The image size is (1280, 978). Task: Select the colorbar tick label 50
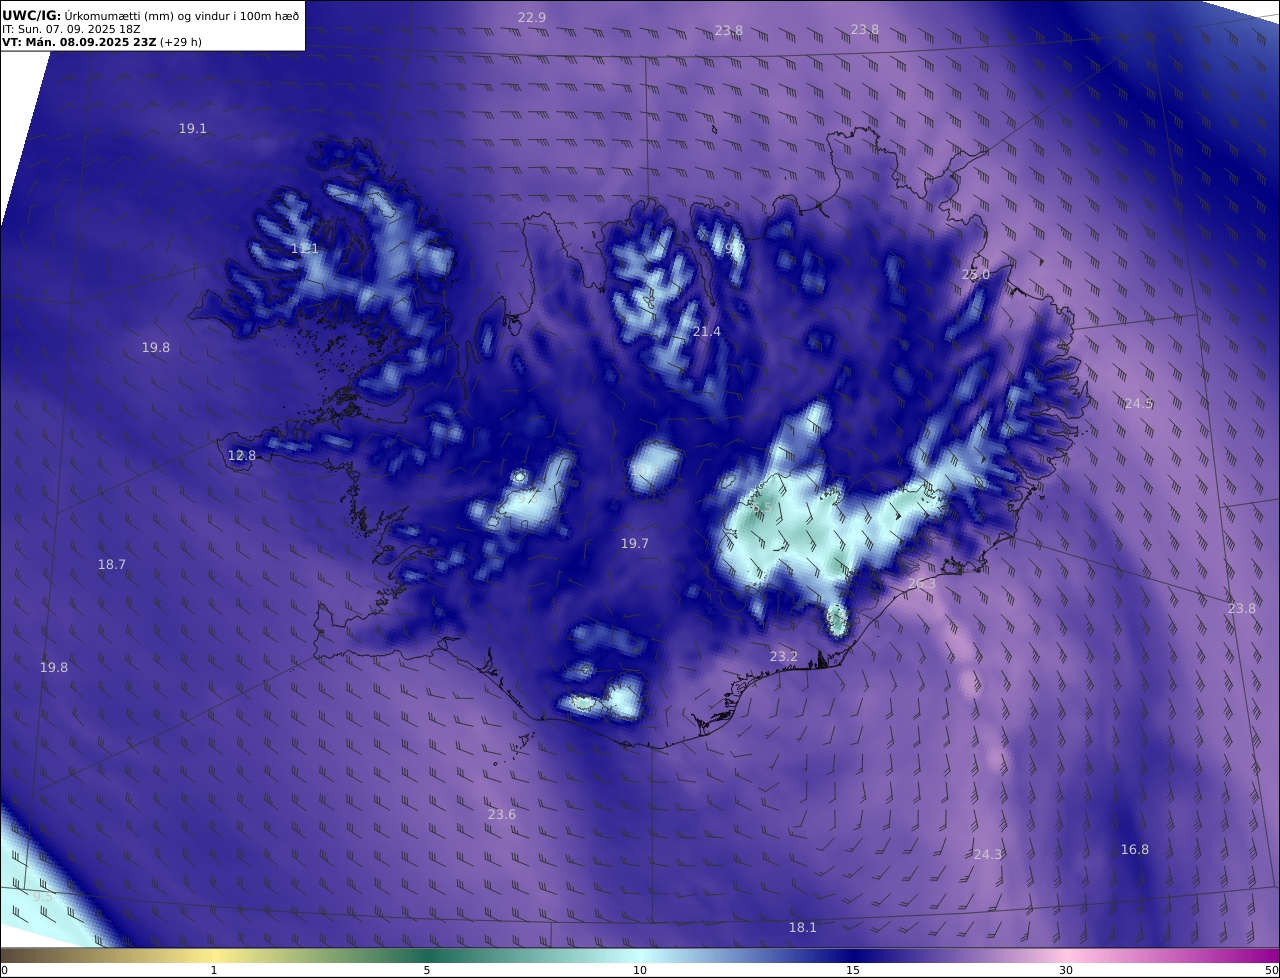click(1271, 970)
